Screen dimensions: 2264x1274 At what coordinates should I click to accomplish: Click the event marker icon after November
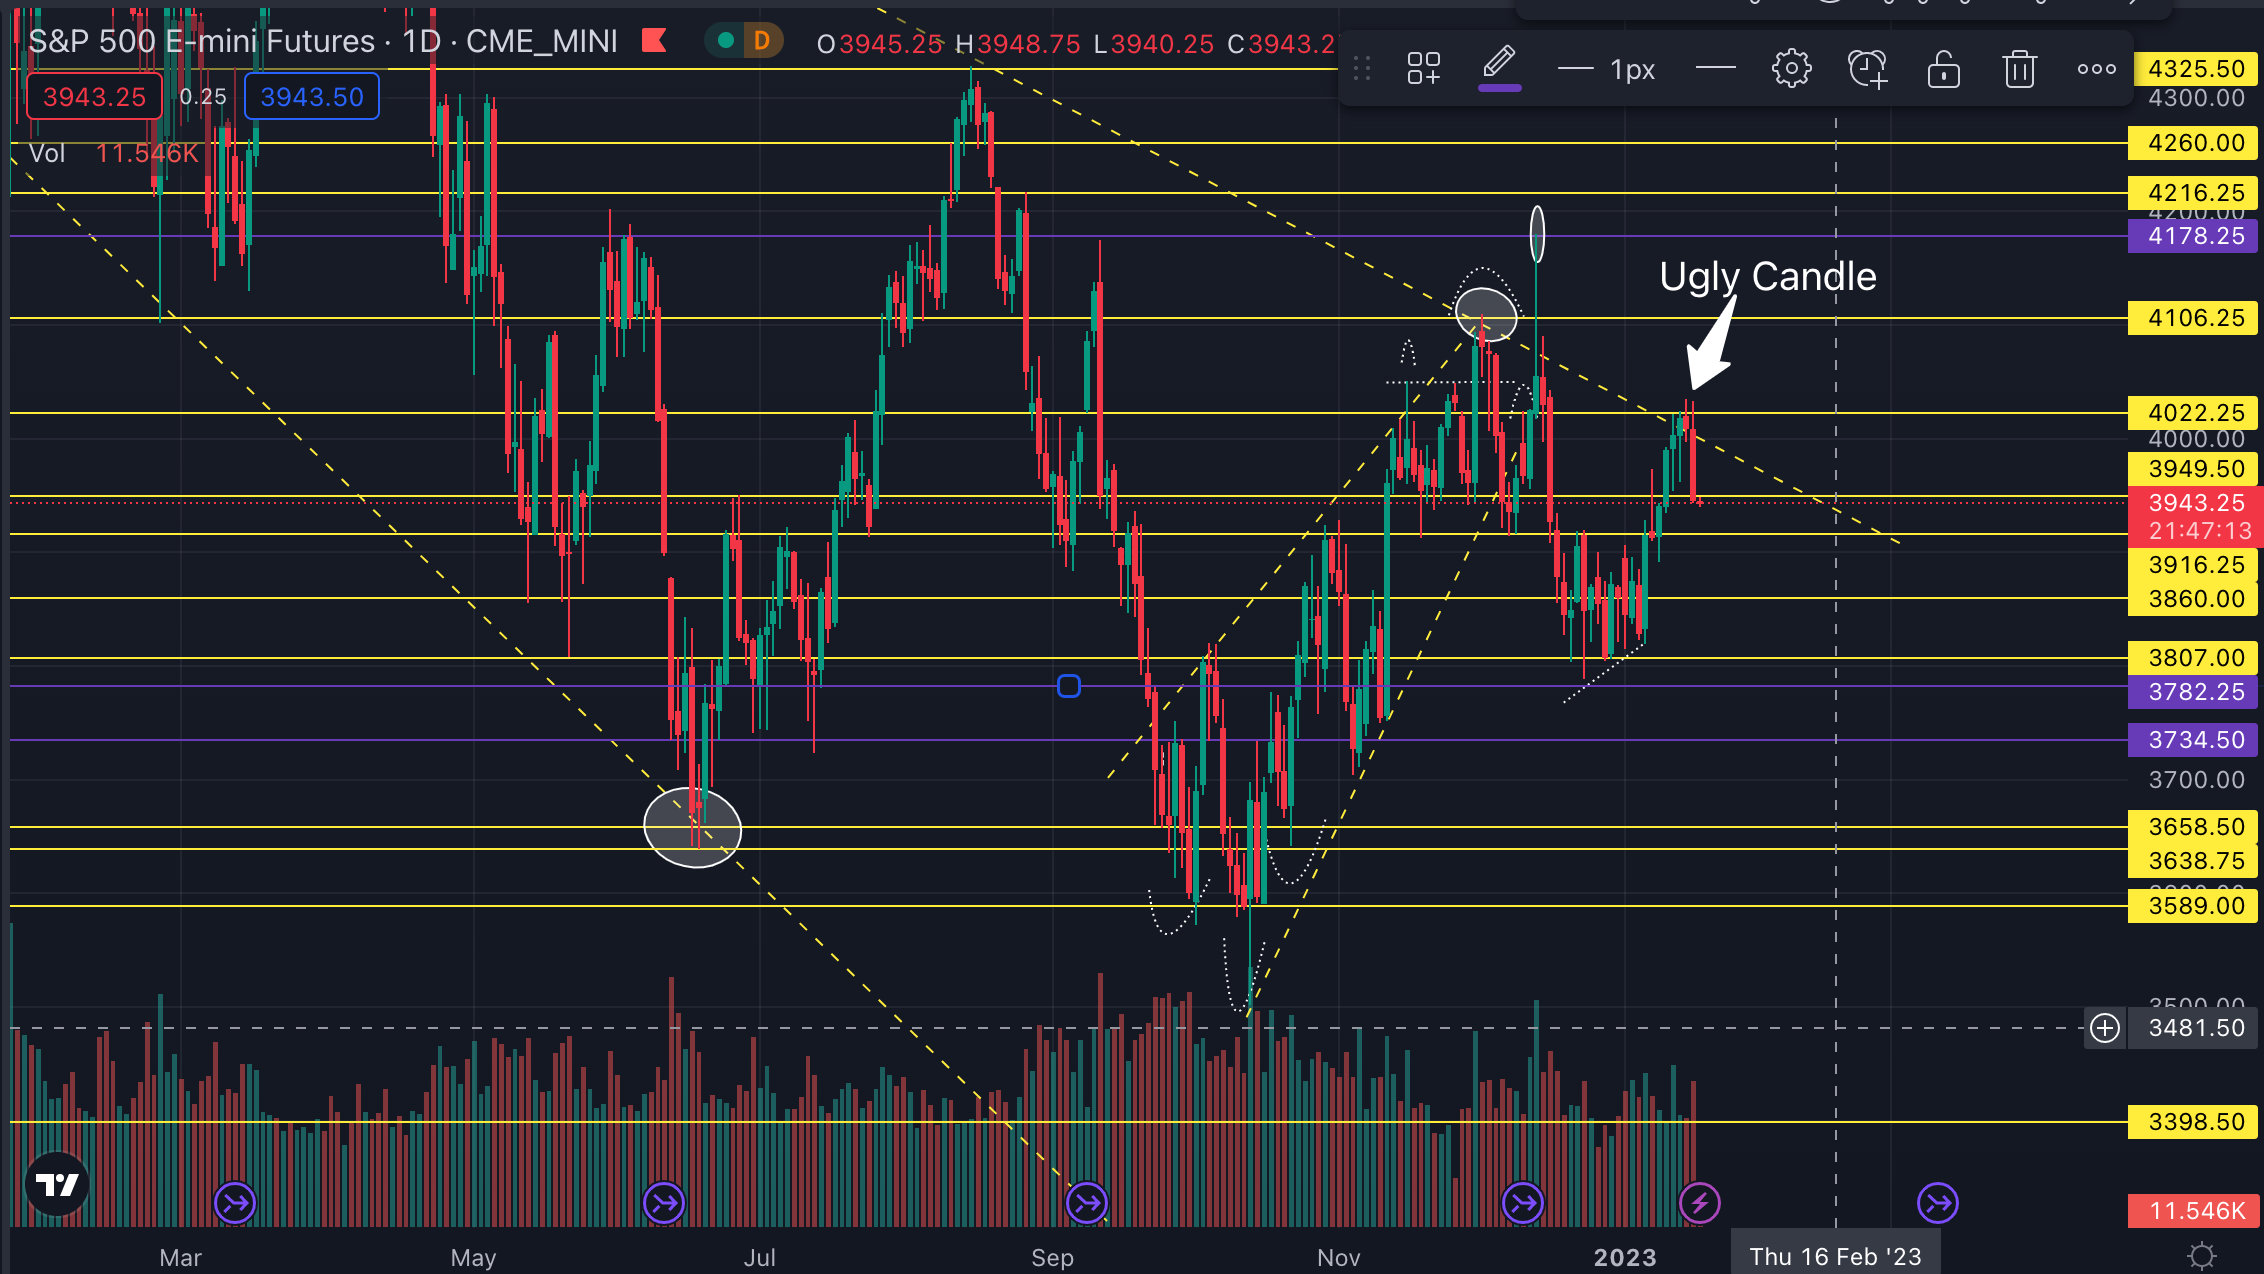click(1523, 1203)
